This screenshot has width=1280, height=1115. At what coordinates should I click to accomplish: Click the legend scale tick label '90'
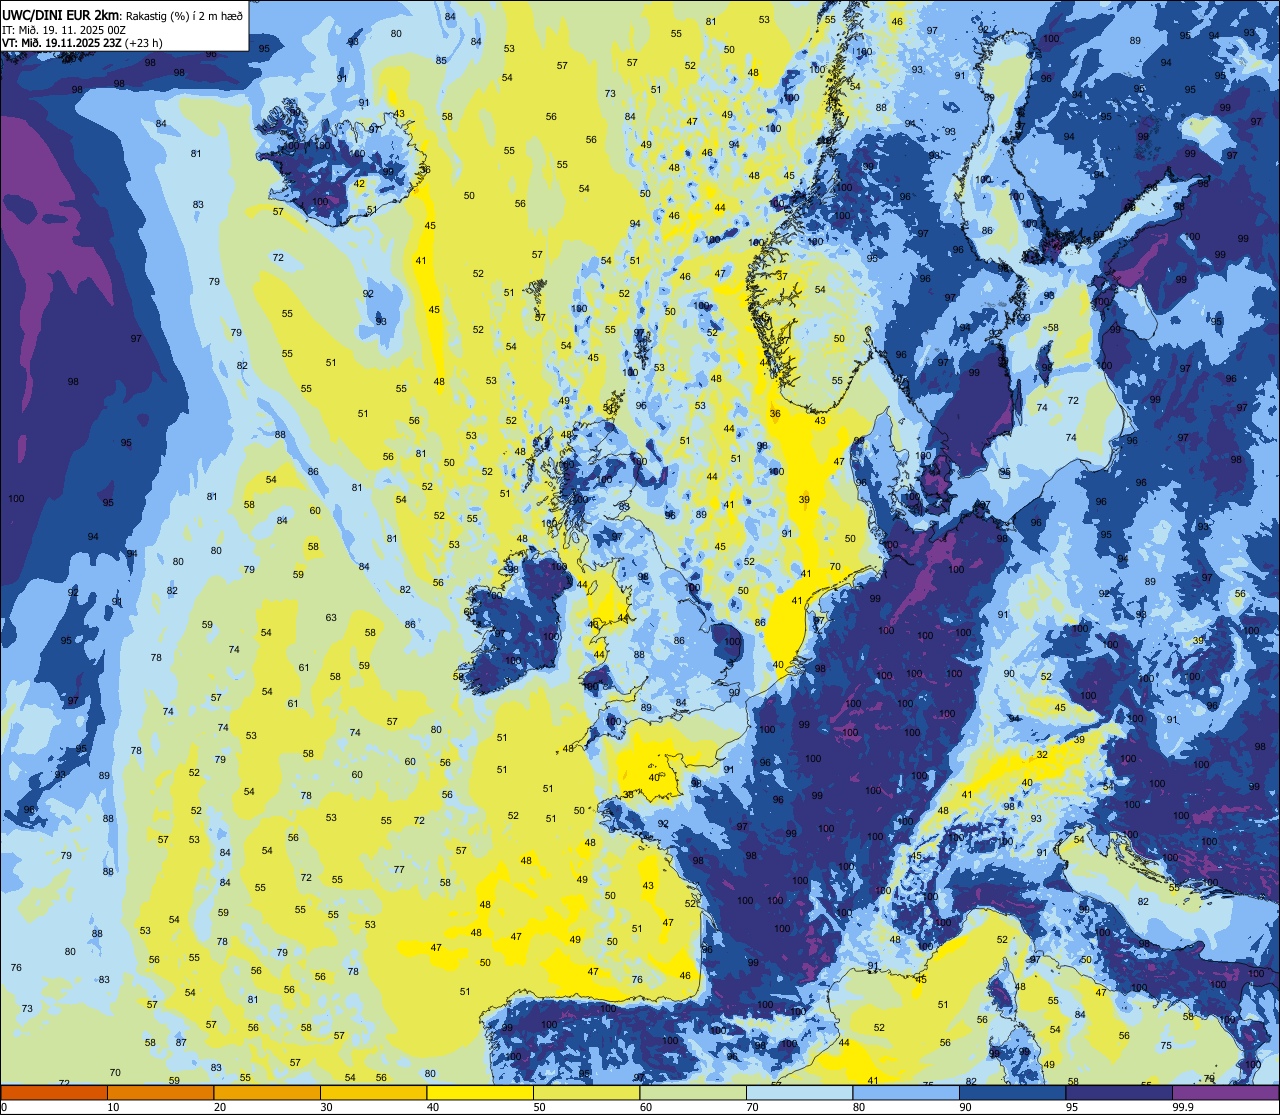coord(966,1107)
